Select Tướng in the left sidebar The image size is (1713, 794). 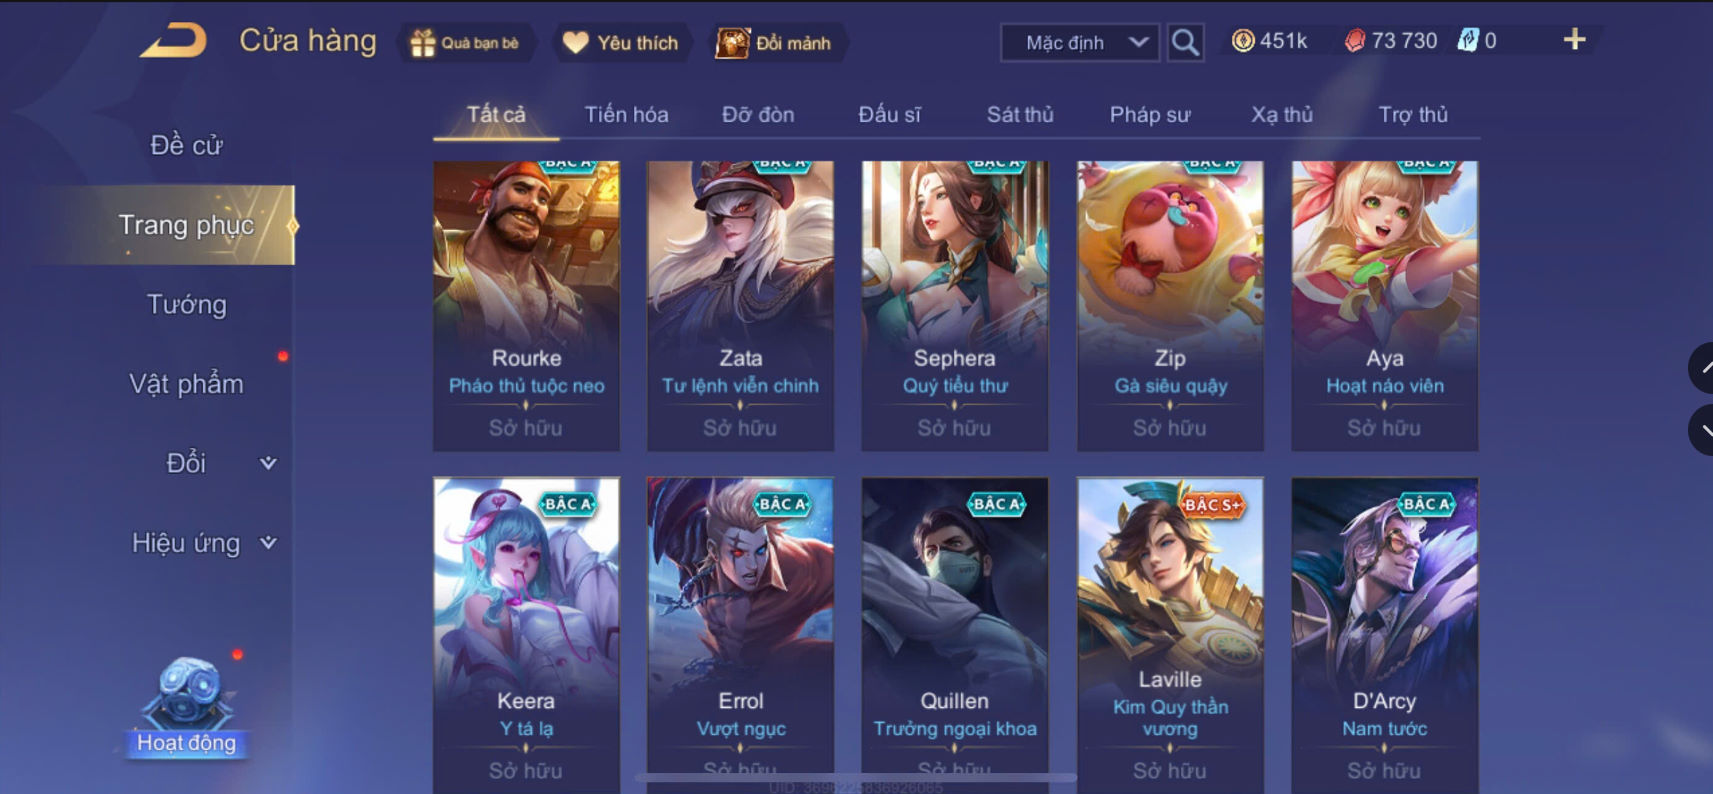pyautogui.click(x=187, y=304)
